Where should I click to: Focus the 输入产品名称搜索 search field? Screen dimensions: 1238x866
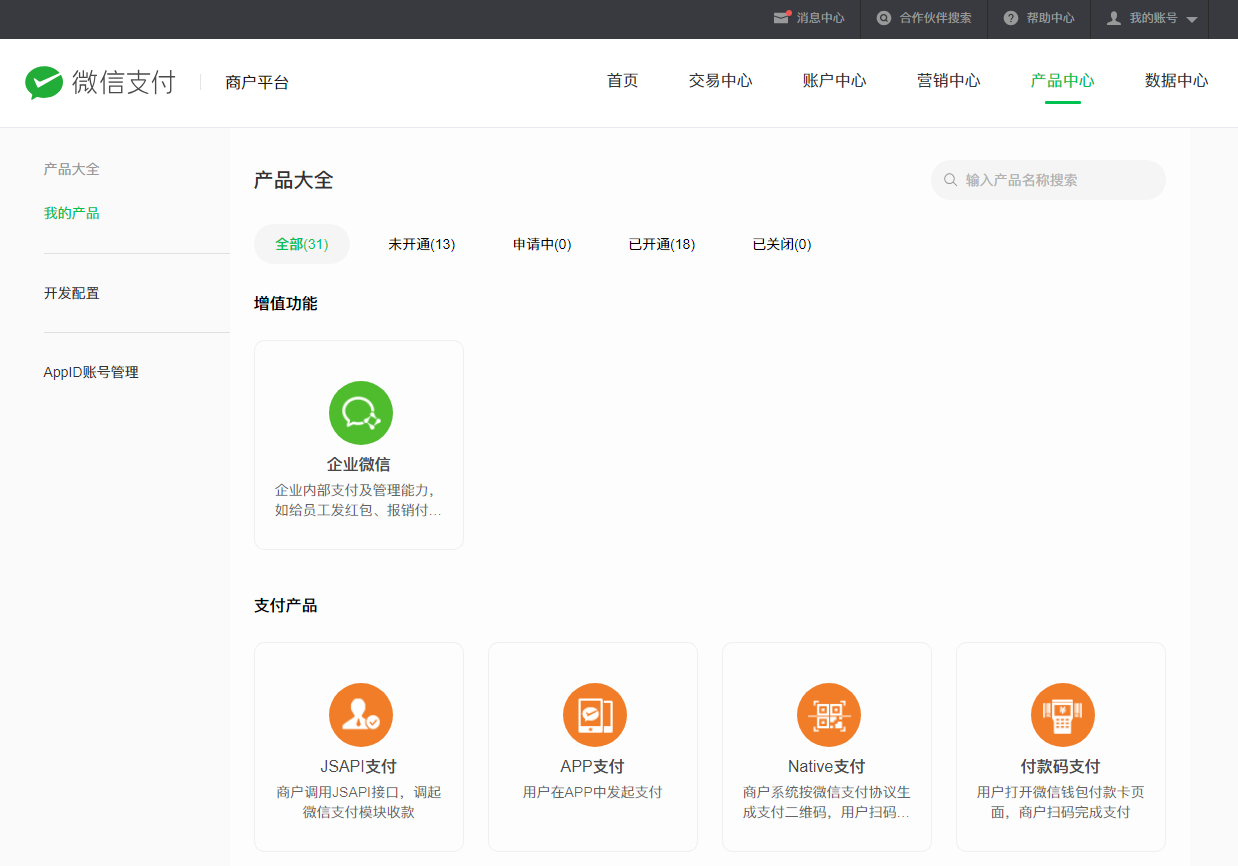(1048, 180)
